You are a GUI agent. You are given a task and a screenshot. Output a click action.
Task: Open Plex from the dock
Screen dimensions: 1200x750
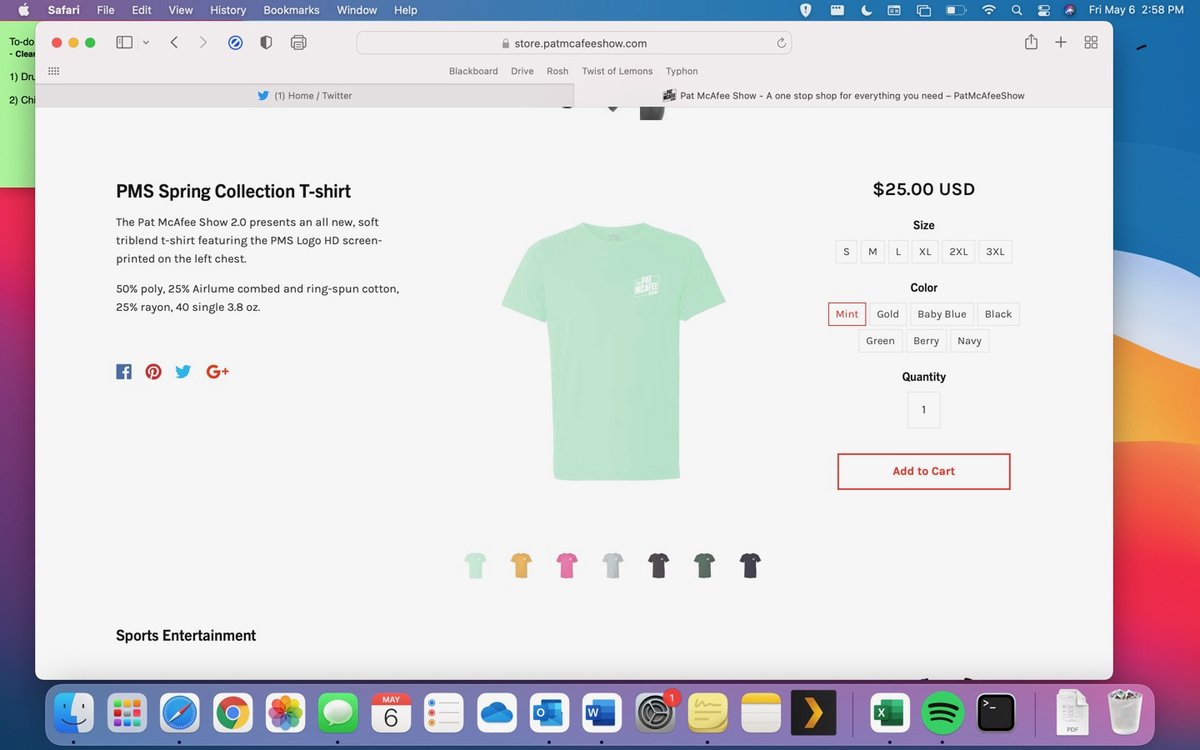coord(813,713)
